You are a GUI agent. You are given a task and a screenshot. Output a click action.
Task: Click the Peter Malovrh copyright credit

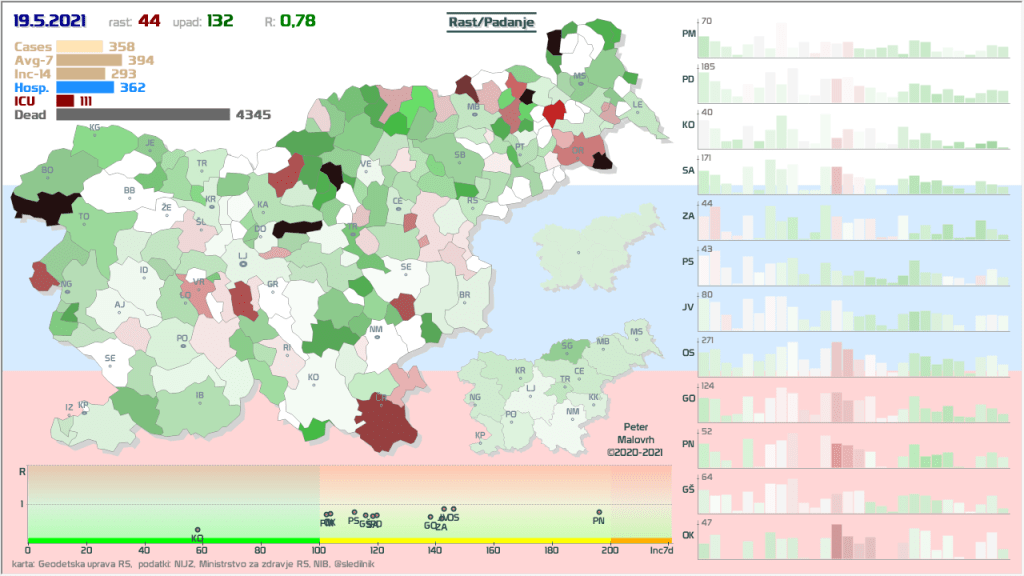636,439
